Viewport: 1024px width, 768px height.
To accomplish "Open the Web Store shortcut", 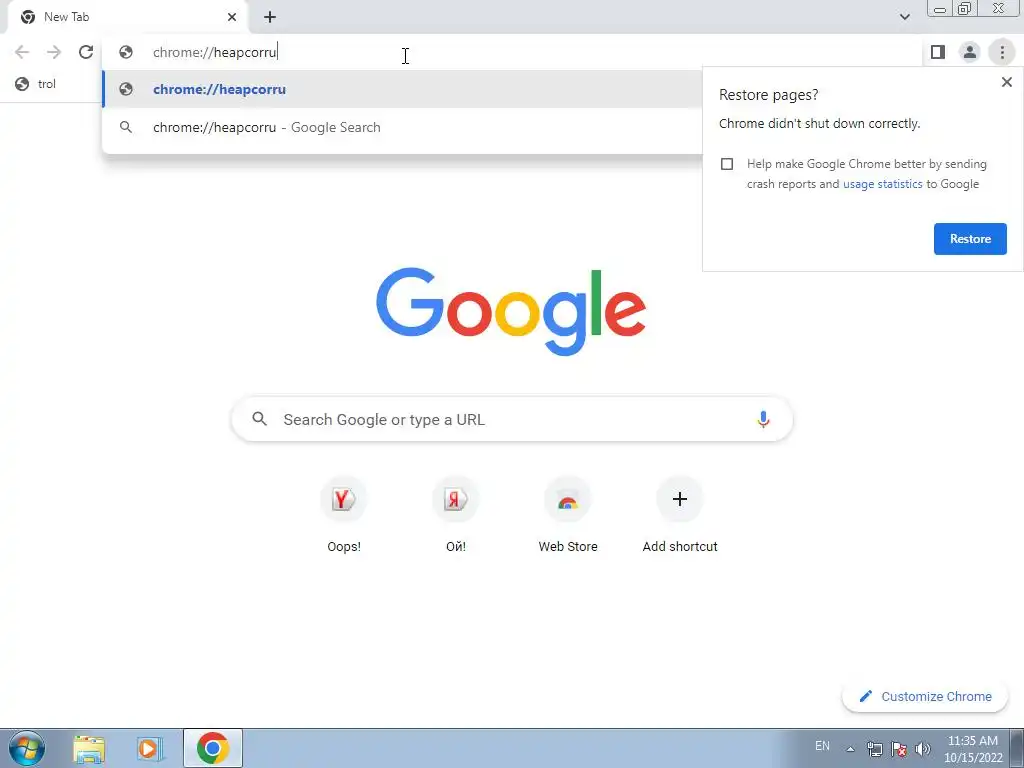I will coord(568,515).
